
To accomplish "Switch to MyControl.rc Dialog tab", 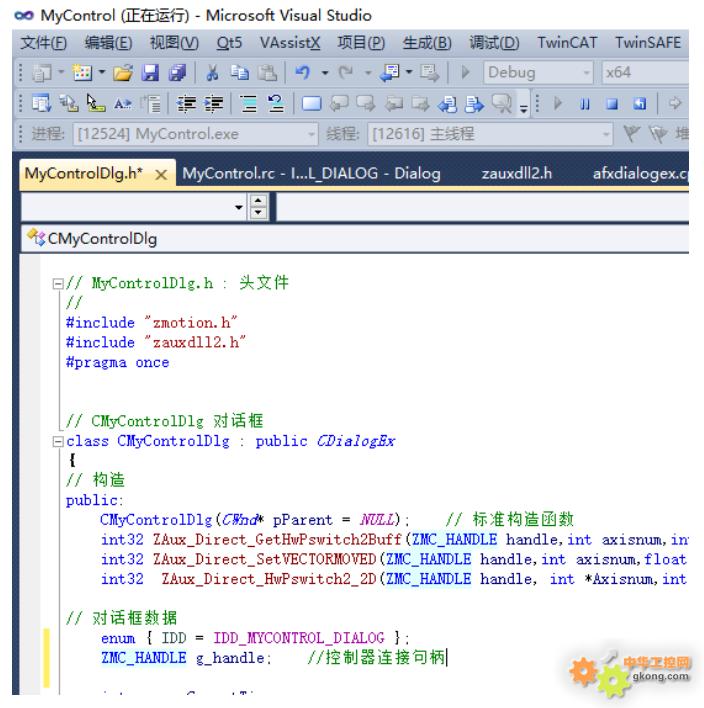I will 311,173.
